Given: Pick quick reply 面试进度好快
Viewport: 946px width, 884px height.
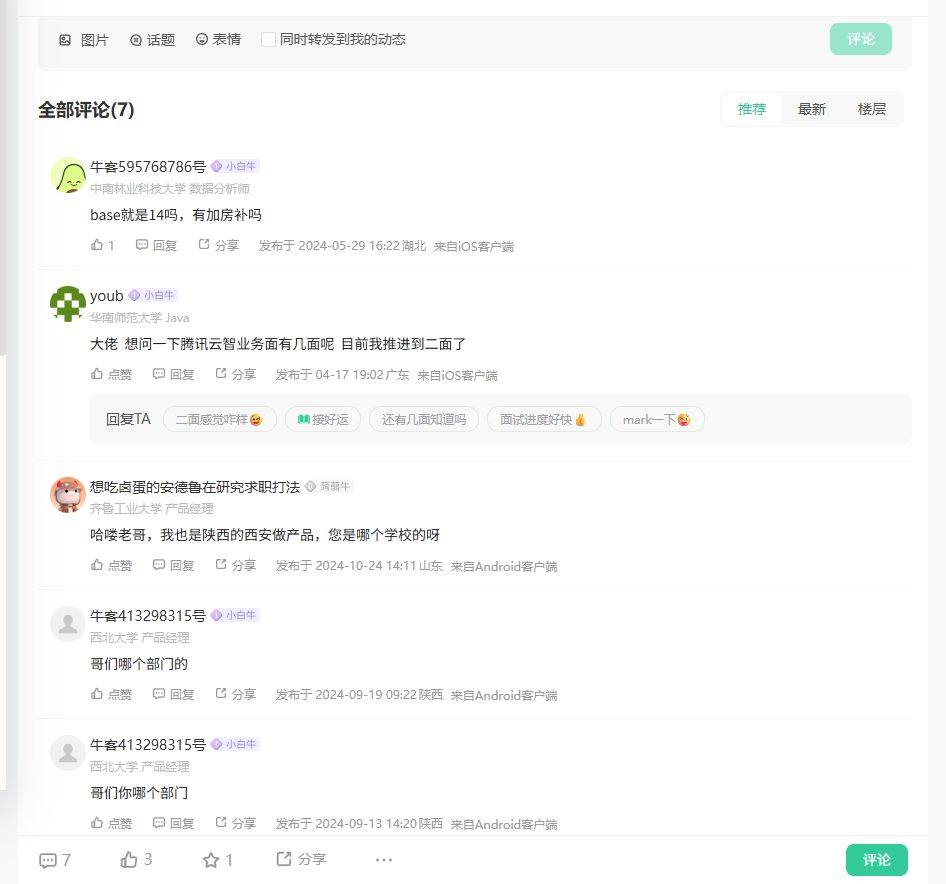Looking at the screenshot, I should click(x=544, y=419).
